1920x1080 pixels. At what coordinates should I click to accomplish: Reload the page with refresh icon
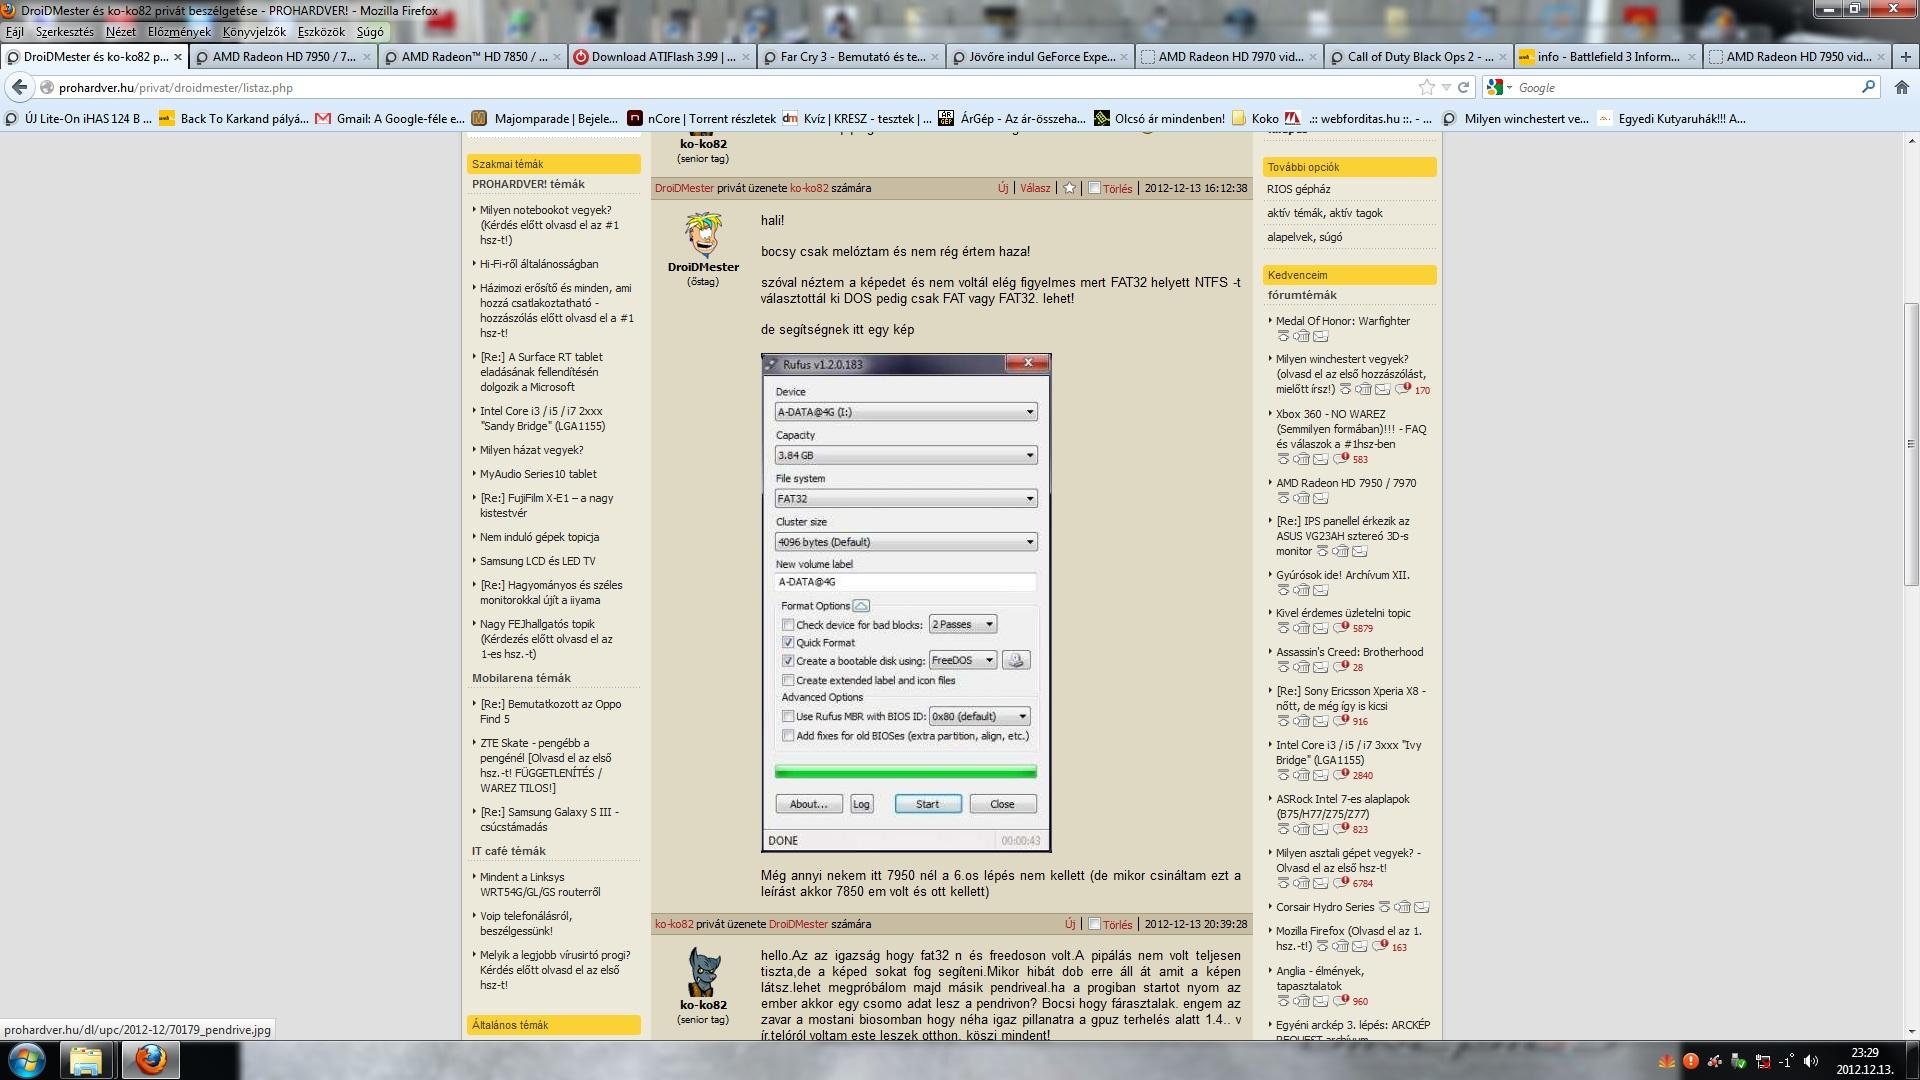(1463, 88)
